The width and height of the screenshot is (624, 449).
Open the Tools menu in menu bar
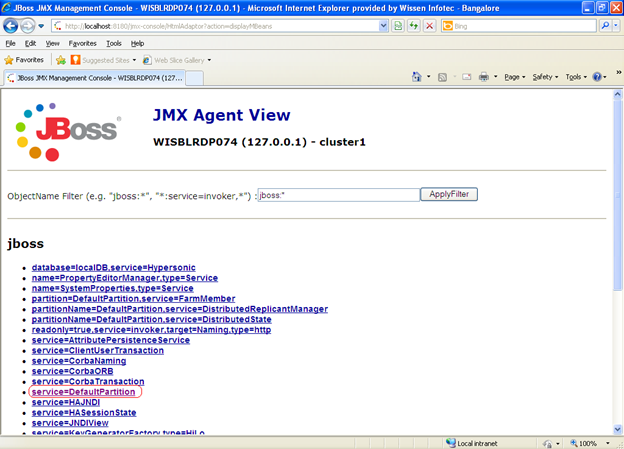114,43
